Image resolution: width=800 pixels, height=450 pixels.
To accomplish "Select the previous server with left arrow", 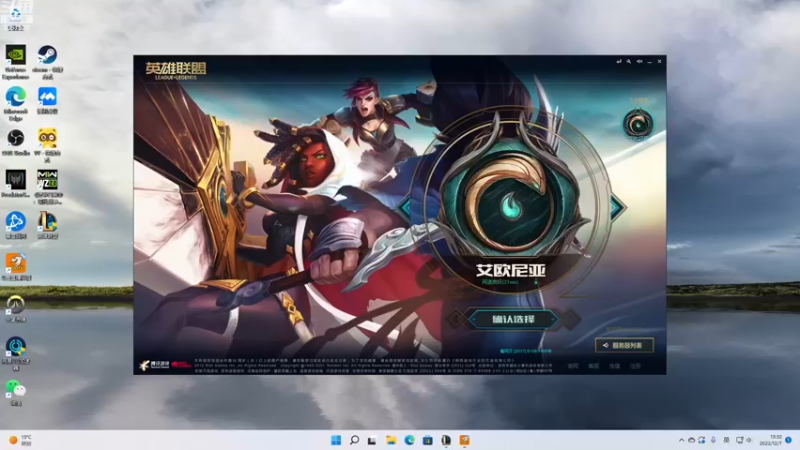I will coord(406,207).
